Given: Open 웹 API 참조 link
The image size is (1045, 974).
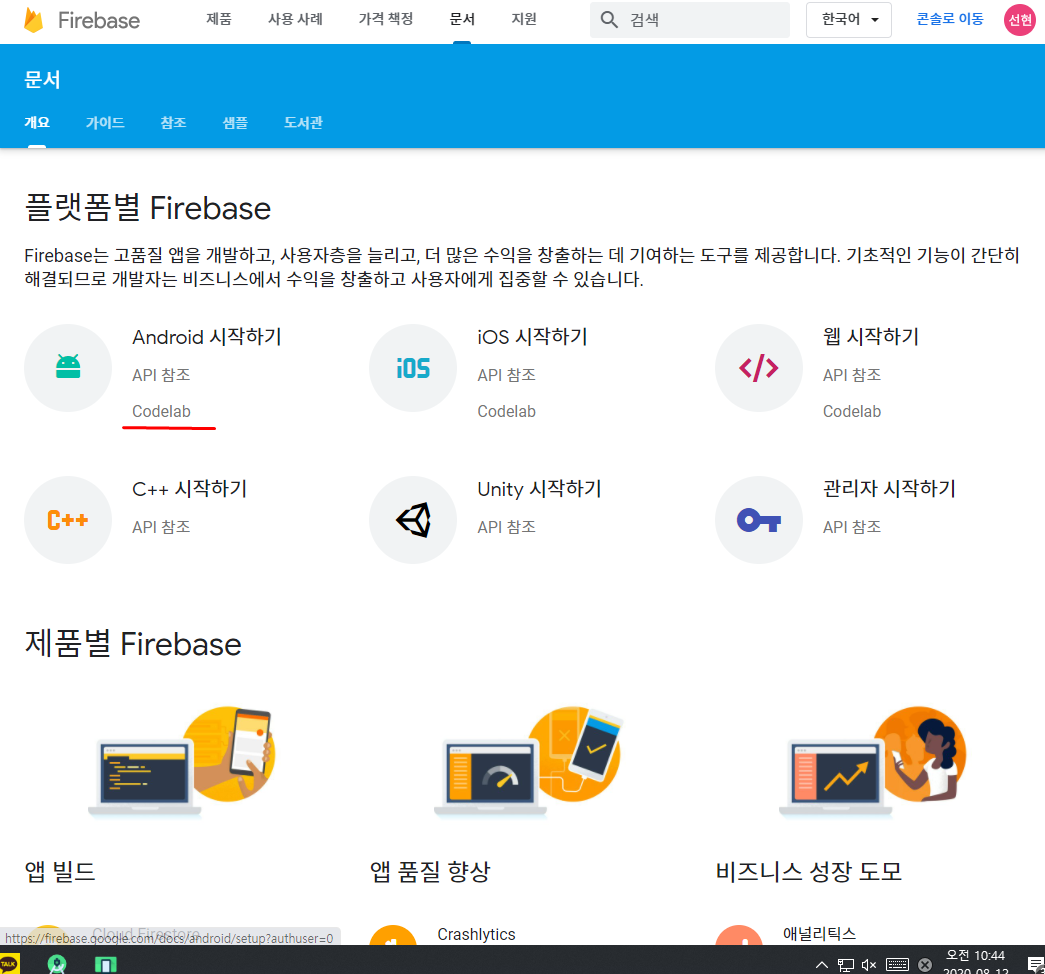Looking at the screenshot, I should (852, 375).
